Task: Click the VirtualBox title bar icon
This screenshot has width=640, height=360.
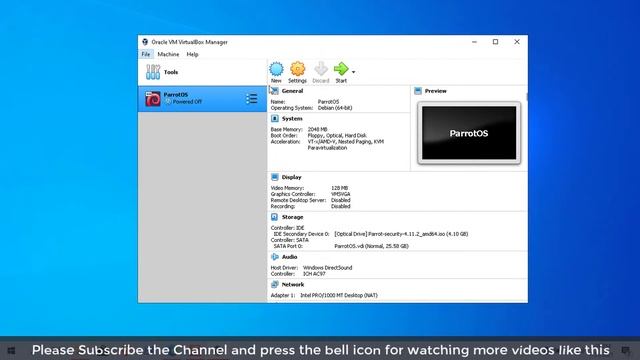Action: coord(145,42)
